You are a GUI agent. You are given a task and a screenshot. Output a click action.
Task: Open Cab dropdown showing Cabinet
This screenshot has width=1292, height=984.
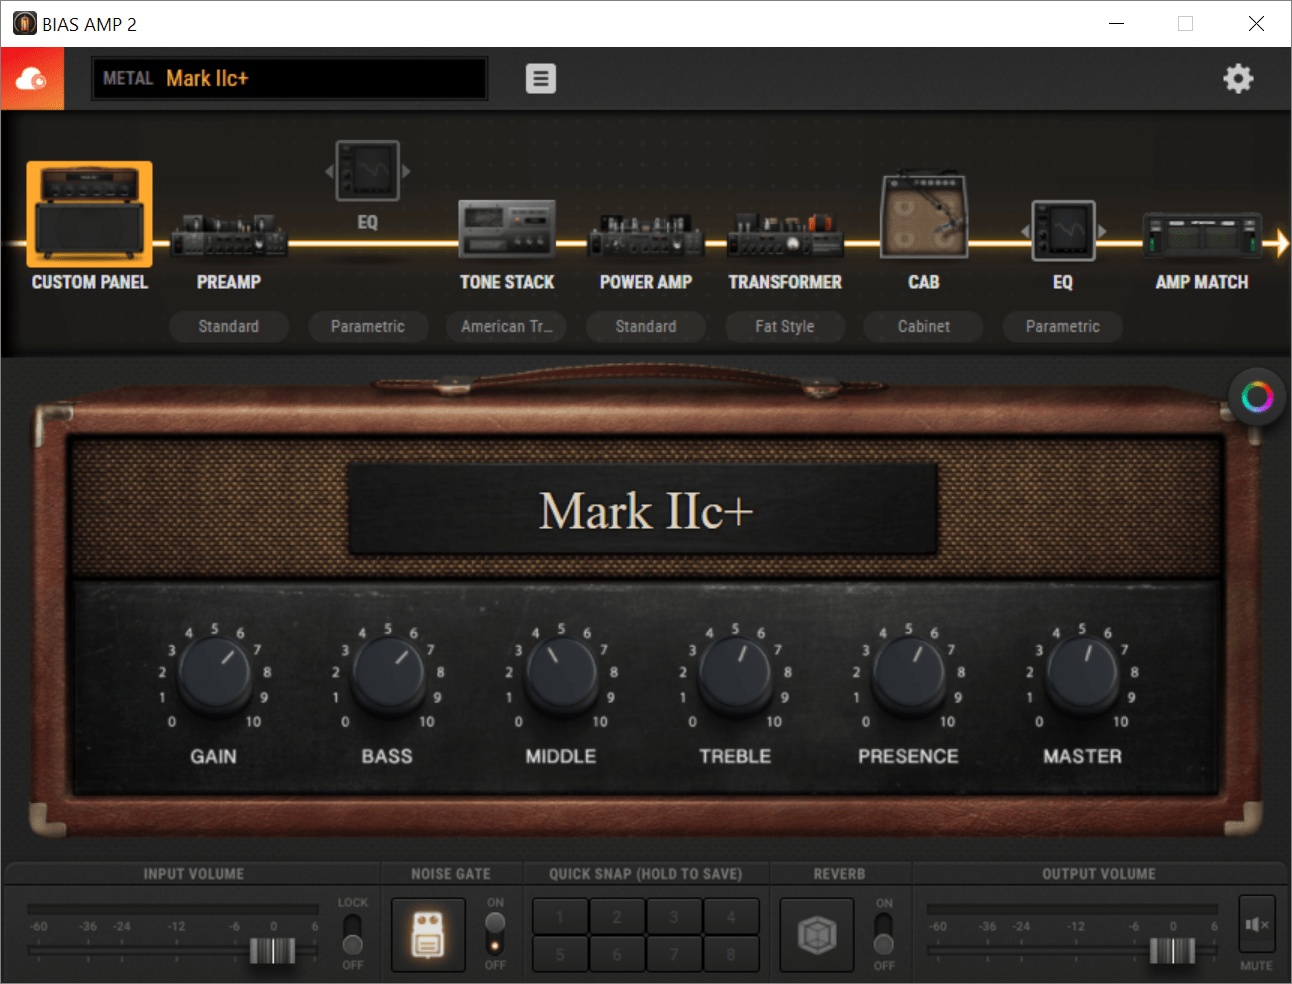[924, 326]
